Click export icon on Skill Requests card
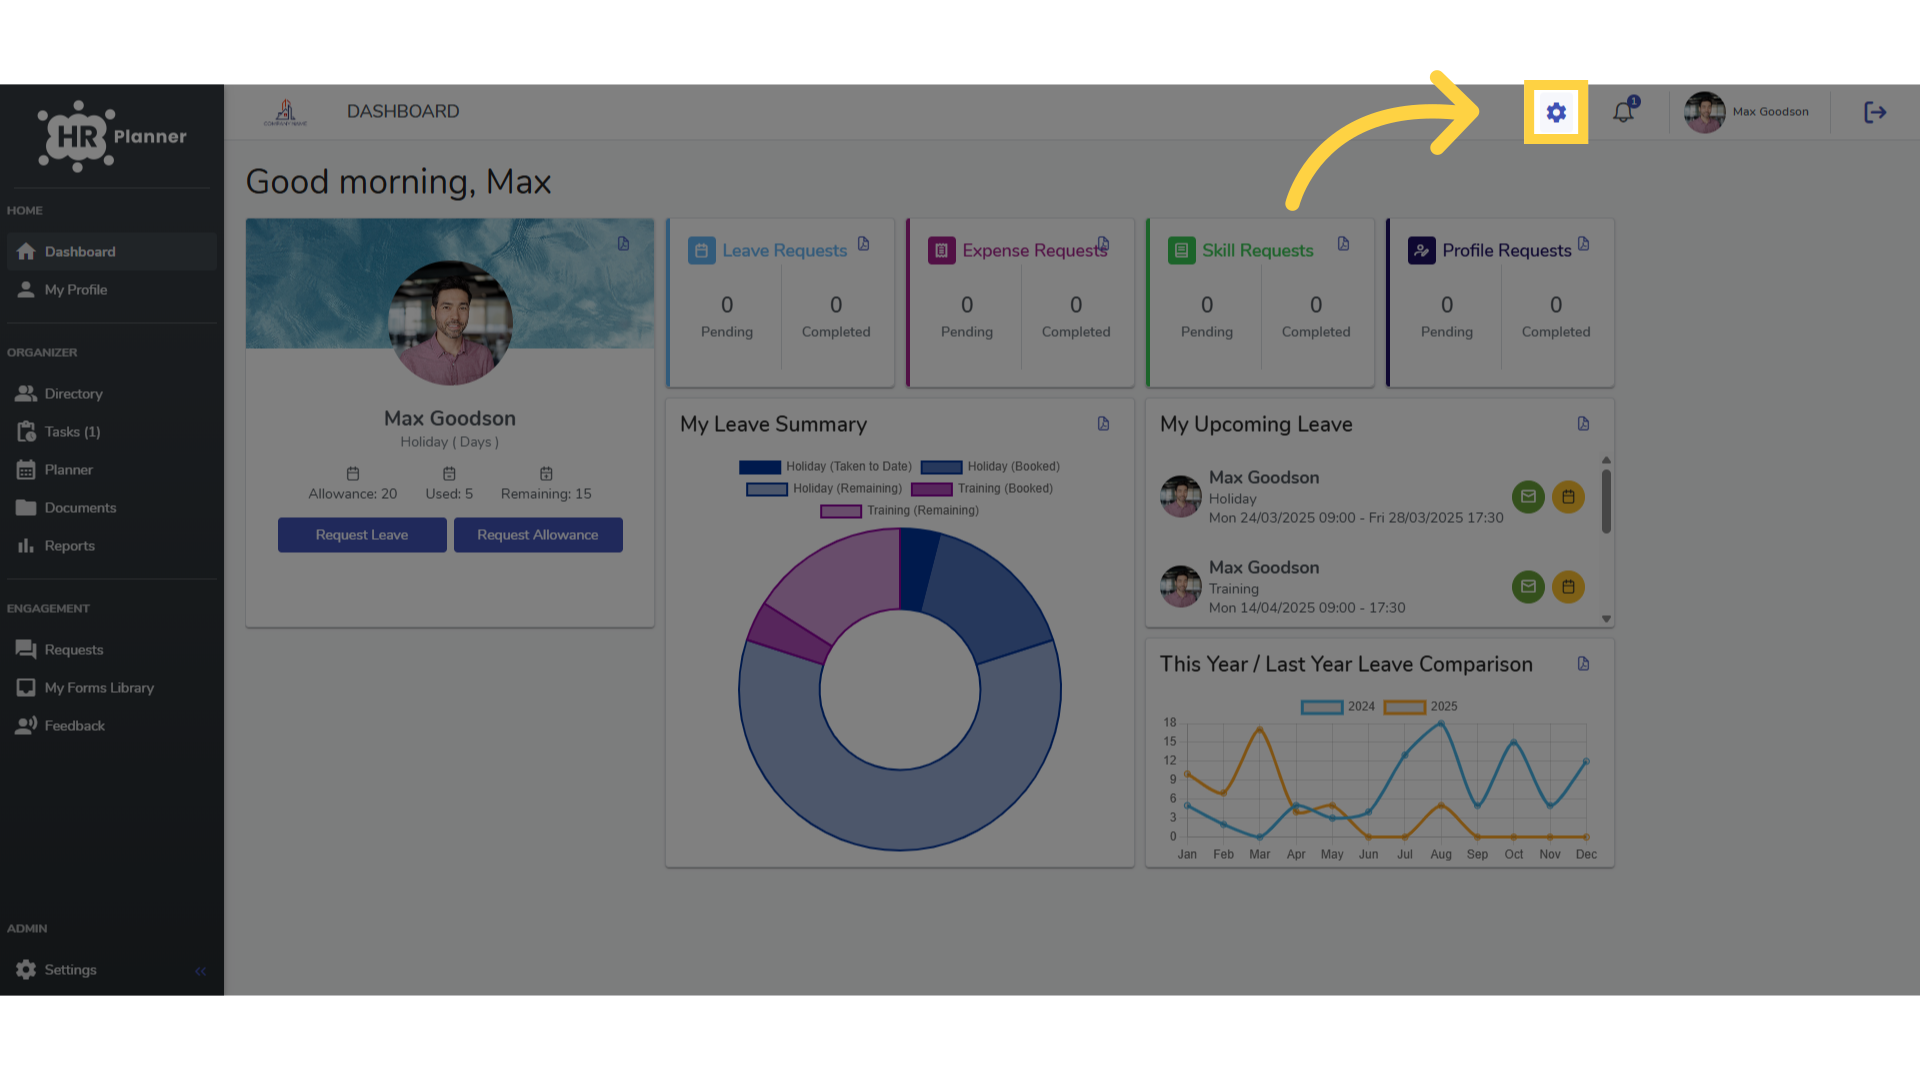 (x=1343, y=244)
